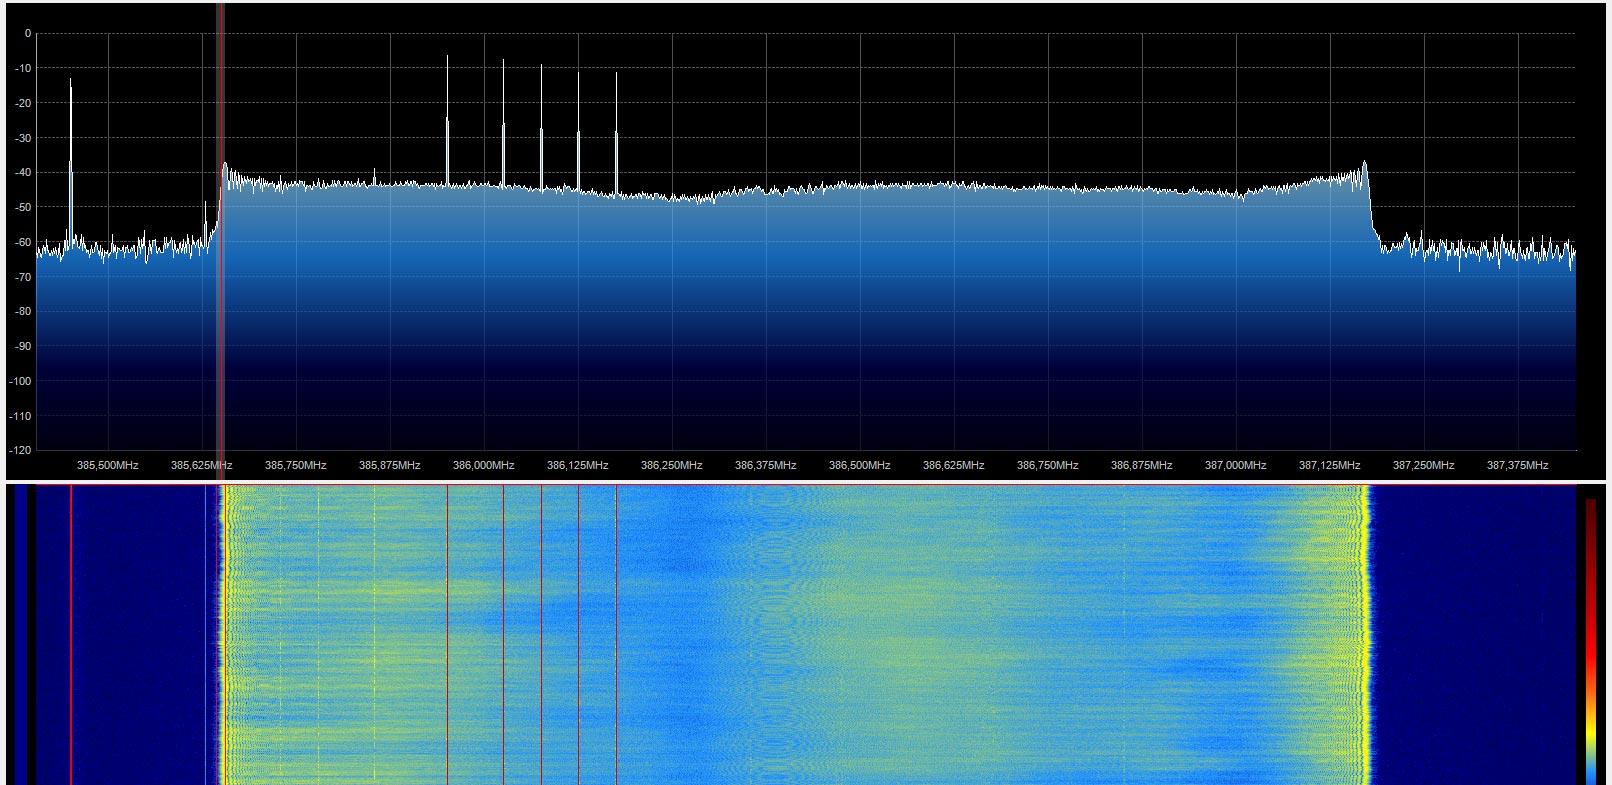Image resolution: width=1612 pixels, height=785 pixels.
Task: Click the 386,250MHz frequency axis label
Action: pyautogui.click(x=672, y=465)
